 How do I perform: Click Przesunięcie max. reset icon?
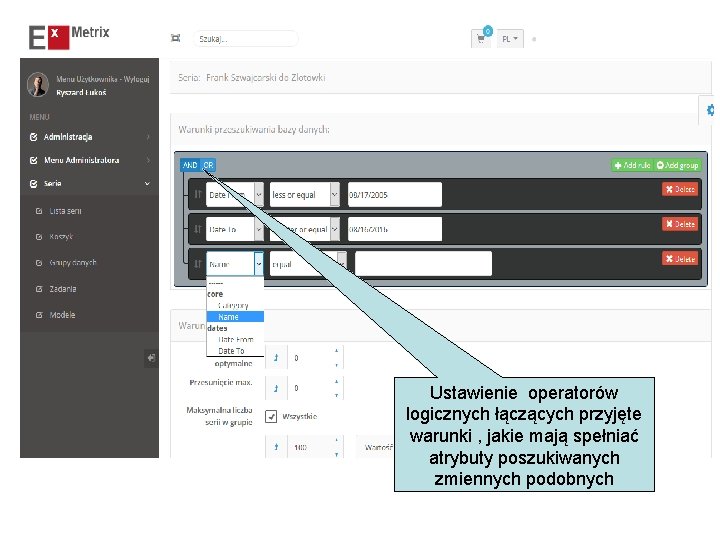click(276, 388)
